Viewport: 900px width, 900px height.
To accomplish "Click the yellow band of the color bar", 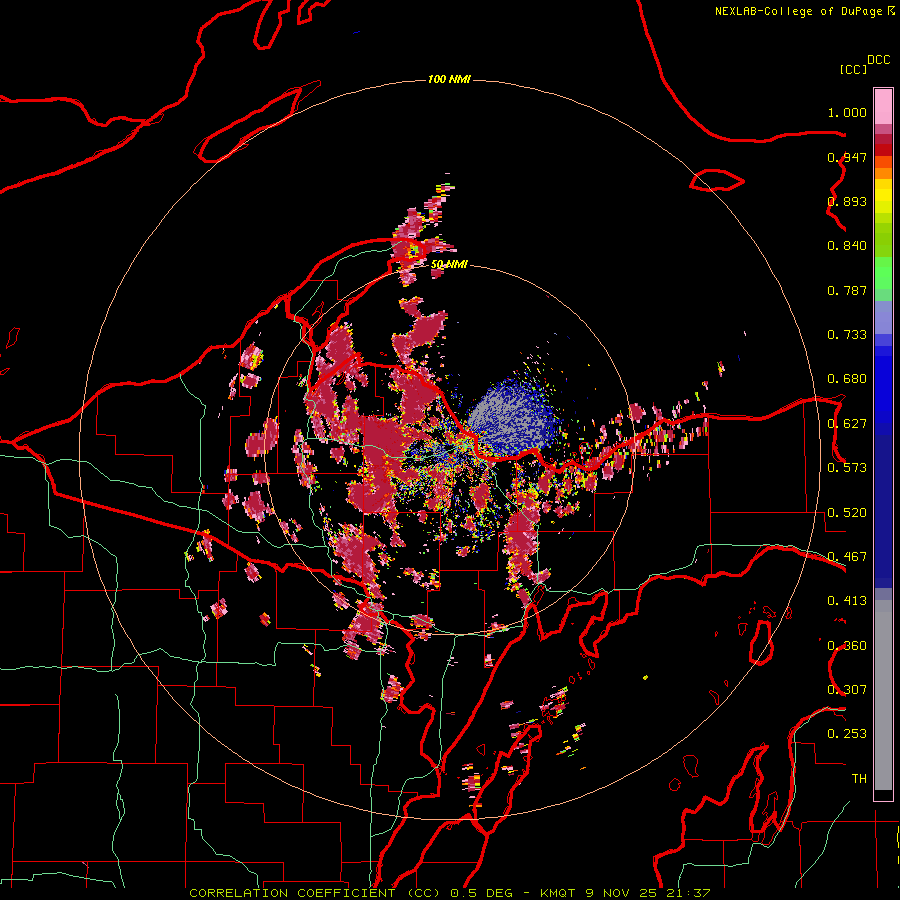I will pyautogui.click(x=883, y=196).
